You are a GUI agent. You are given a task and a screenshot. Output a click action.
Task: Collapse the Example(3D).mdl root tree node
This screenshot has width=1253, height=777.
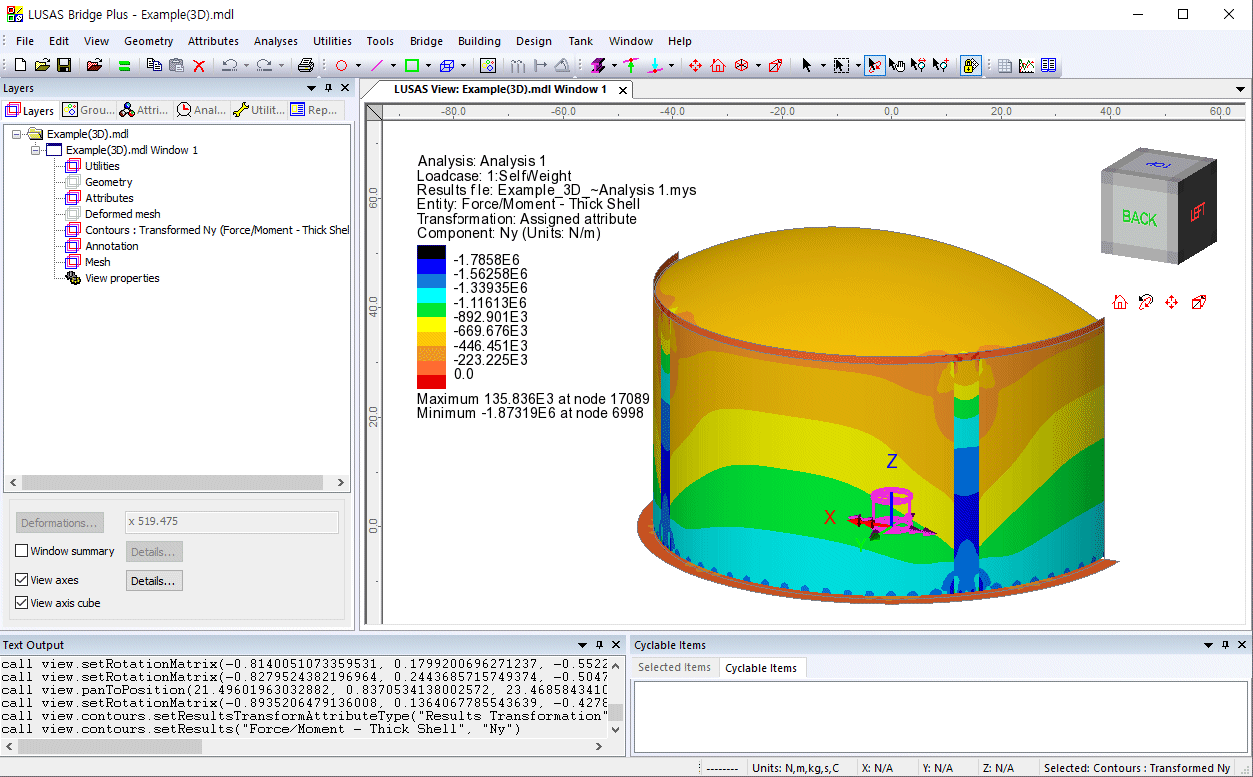17,134
